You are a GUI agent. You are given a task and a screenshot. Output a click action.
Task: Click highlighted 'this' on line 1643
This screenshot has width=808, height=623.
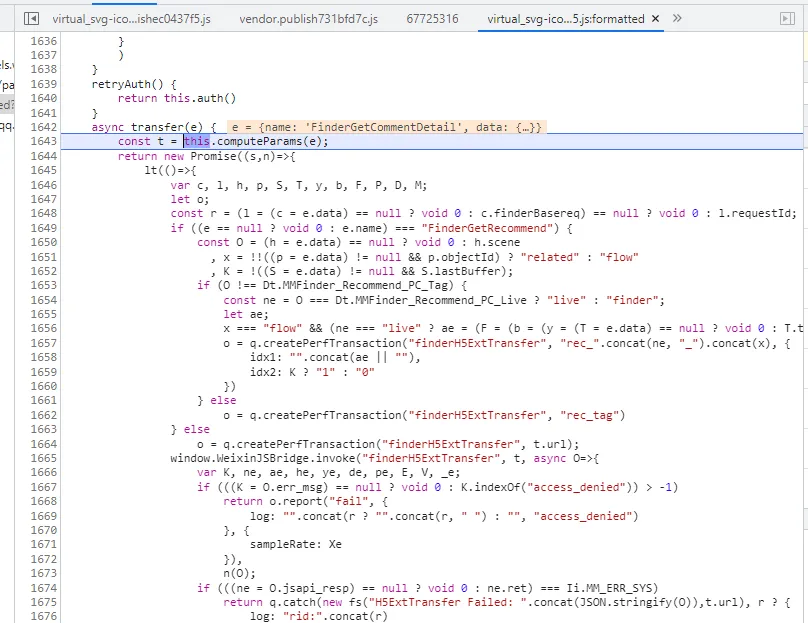click(x=197, y=141)
